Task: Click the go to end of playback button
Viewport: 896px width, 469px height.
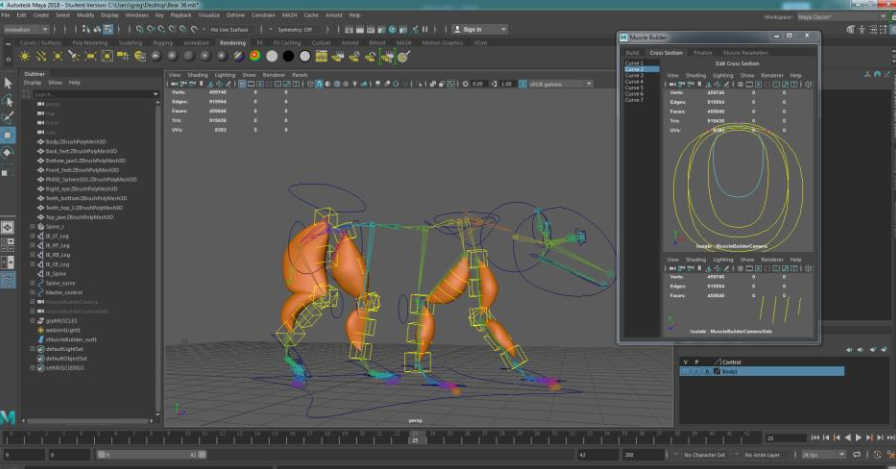Action: tap(890, 438)
